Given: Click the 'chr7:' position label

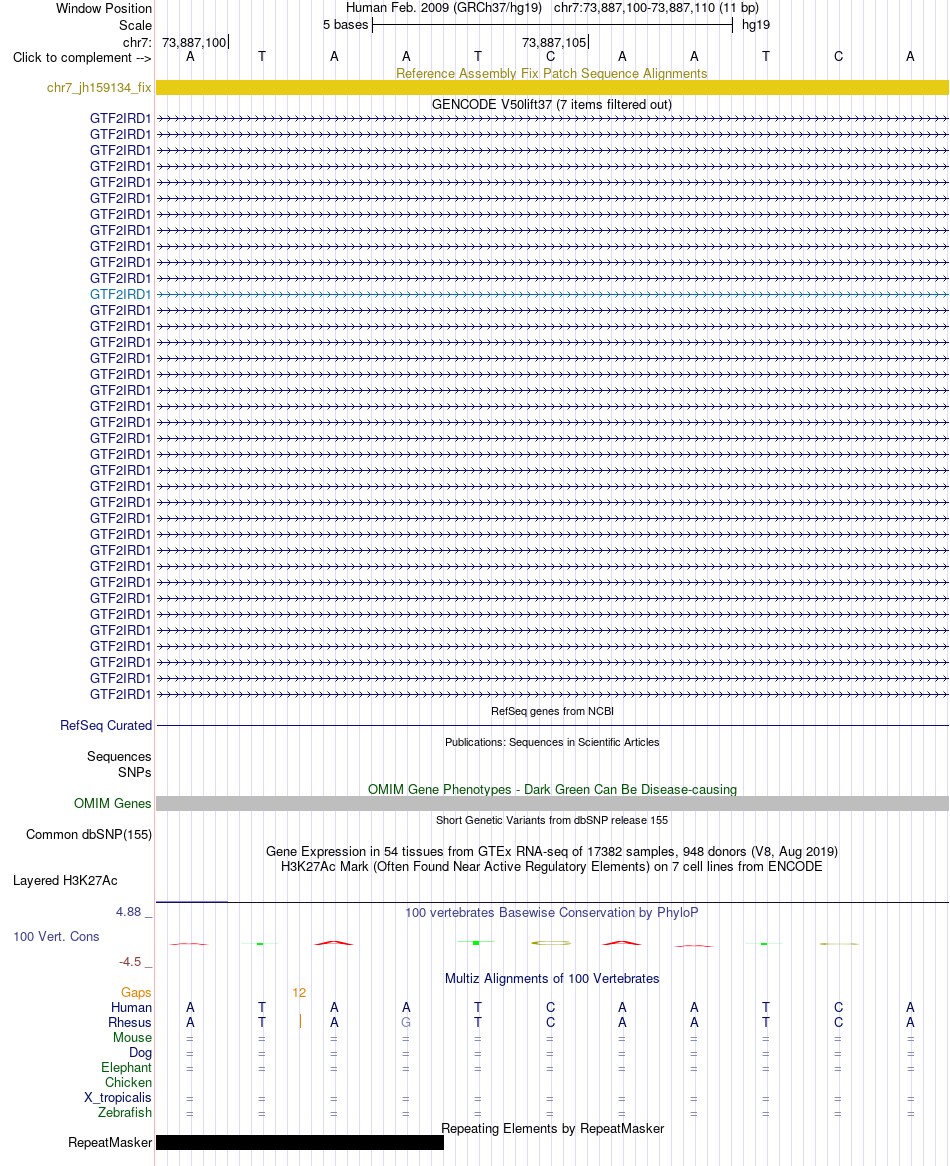Looking at the screenshot, I should (138, 42).
